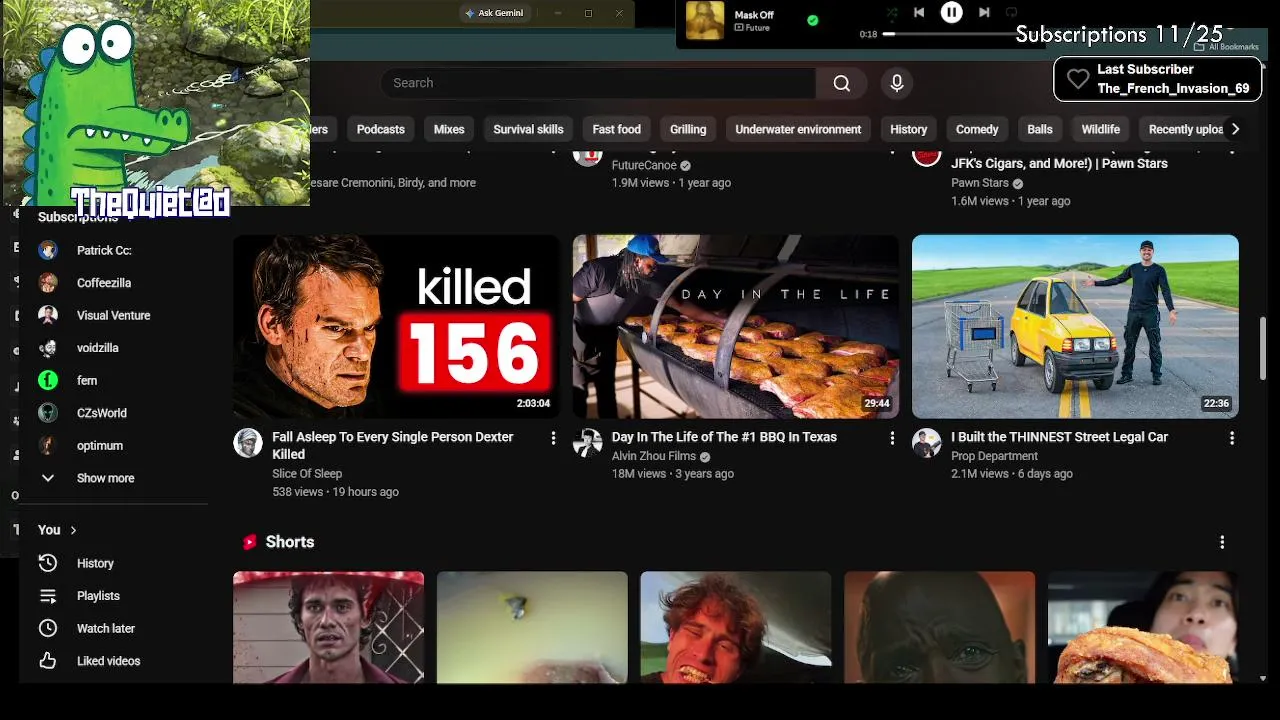Screen dimensions: 1280x720
Task: Select the Podcasts filter chip
Action: (381, 129)
